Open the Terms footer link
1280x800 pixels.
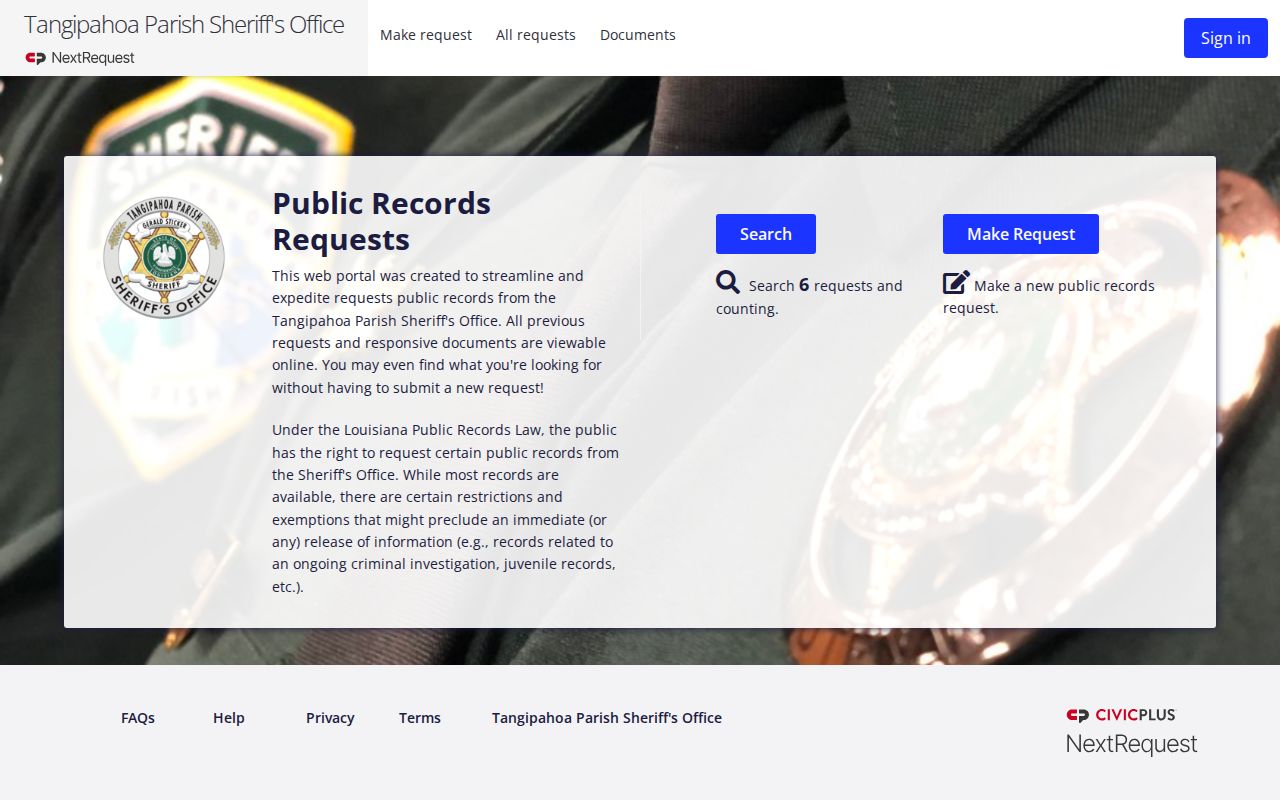point(420,718)
